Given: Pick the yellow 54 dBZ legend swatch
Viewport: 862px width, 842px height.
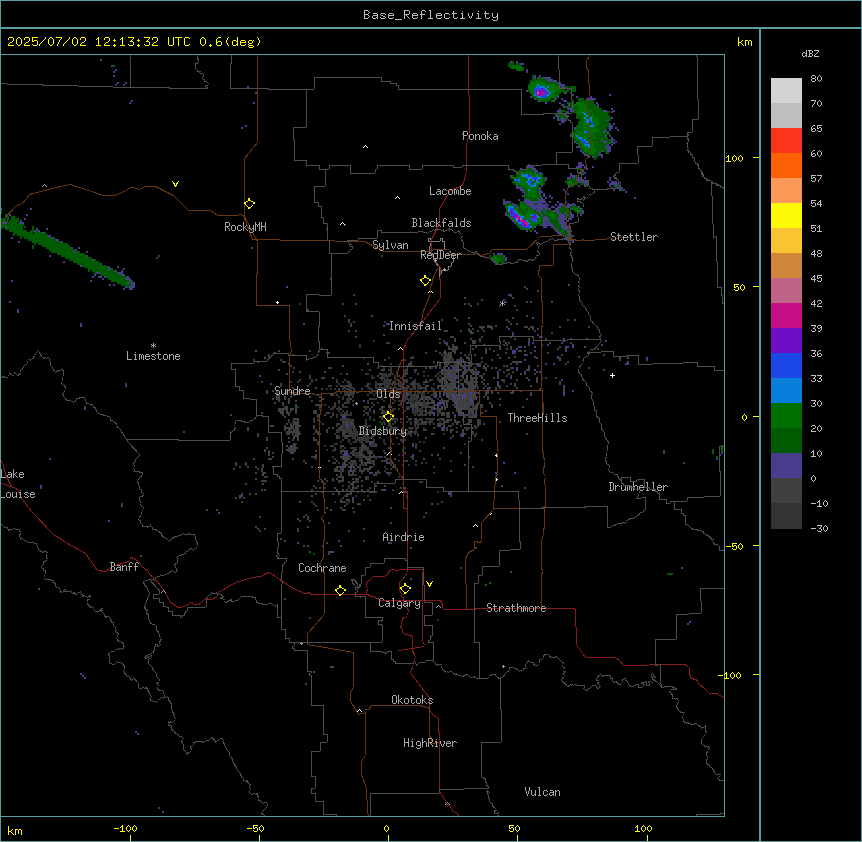Looking at the screenshot, I should click(x=786, y=215).
